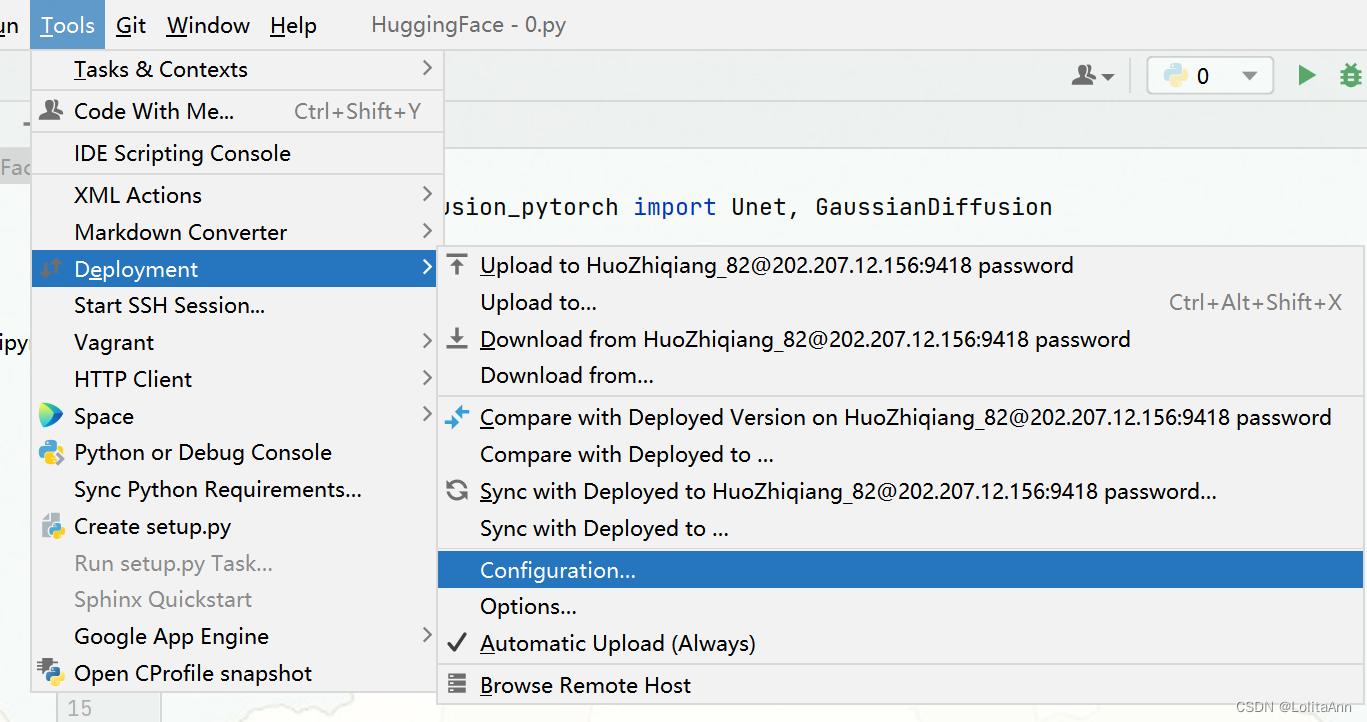
Task: Choose Sync with Deployed to ...
Action: click(900, 528)
